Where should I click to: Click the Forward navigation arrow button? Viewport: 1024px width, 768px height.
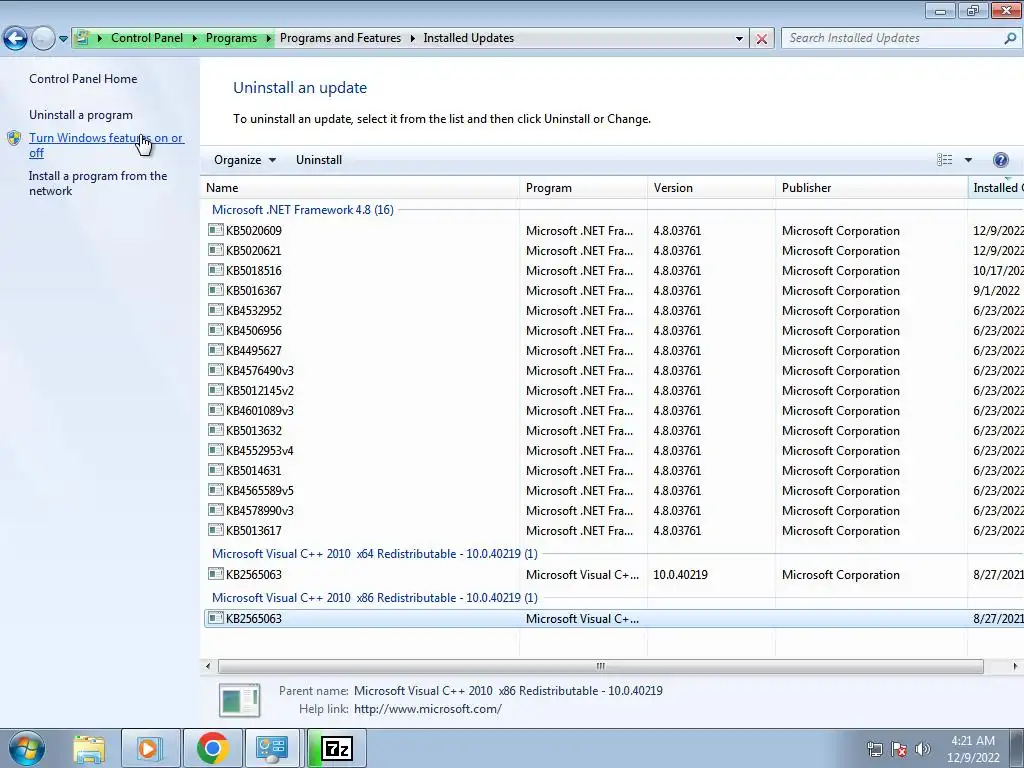pos(43,39)
